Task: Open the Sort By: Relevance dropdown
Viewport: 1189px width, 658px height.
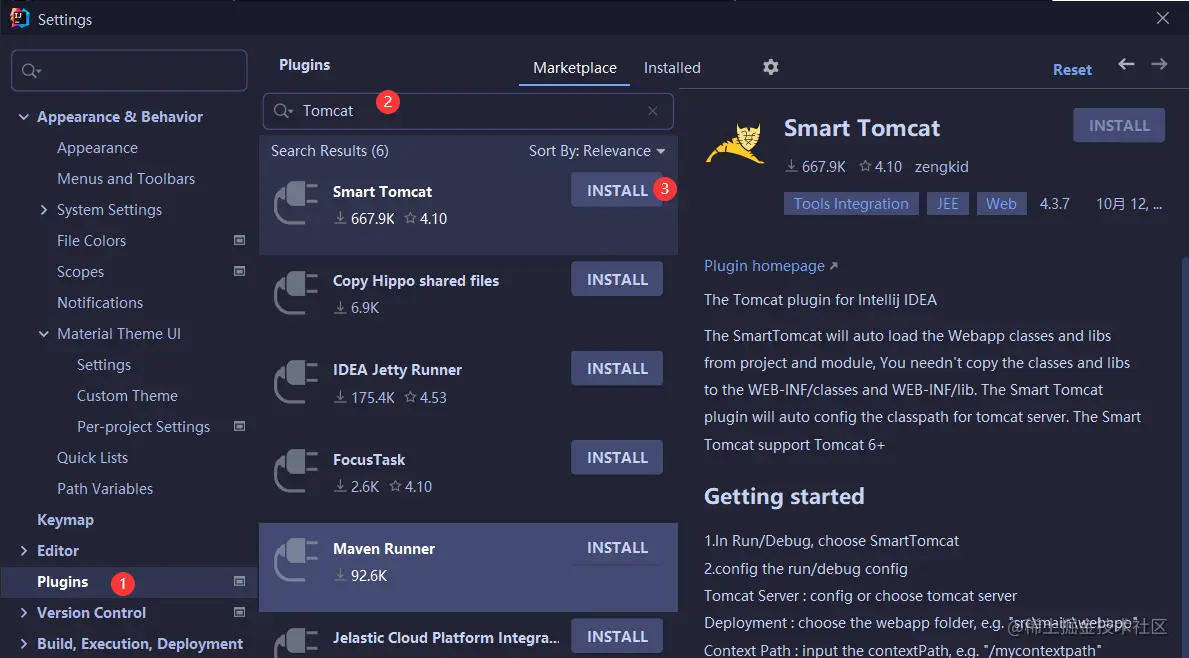Action: (597, 151)
